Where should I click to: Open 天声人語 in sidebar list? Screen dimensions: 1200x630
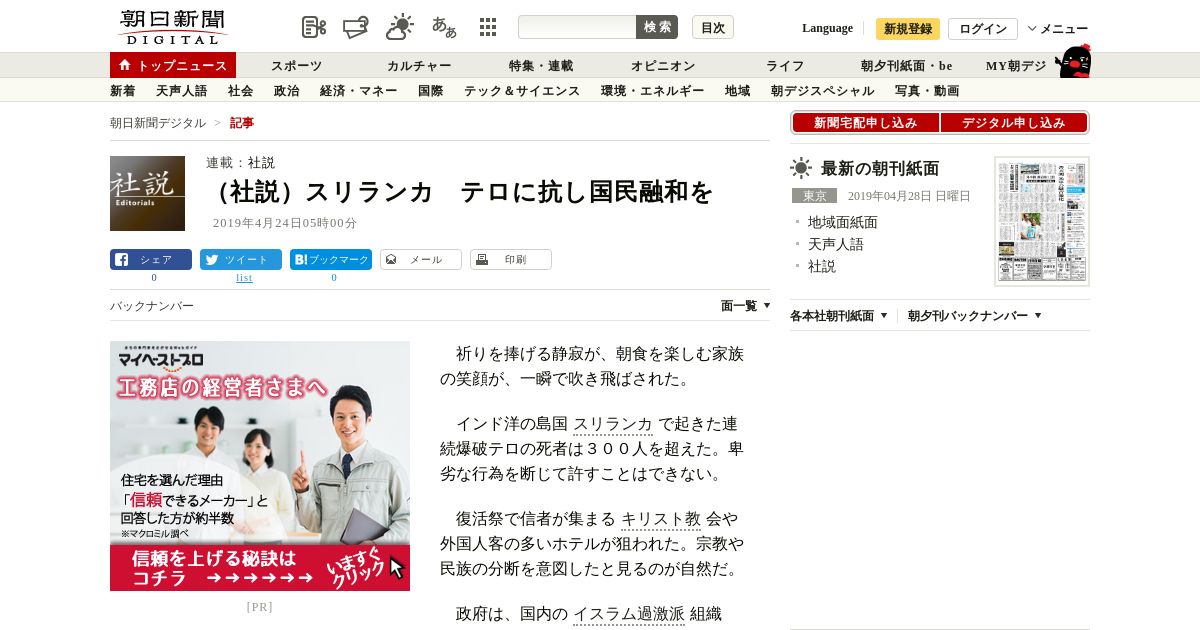(836, 244)
